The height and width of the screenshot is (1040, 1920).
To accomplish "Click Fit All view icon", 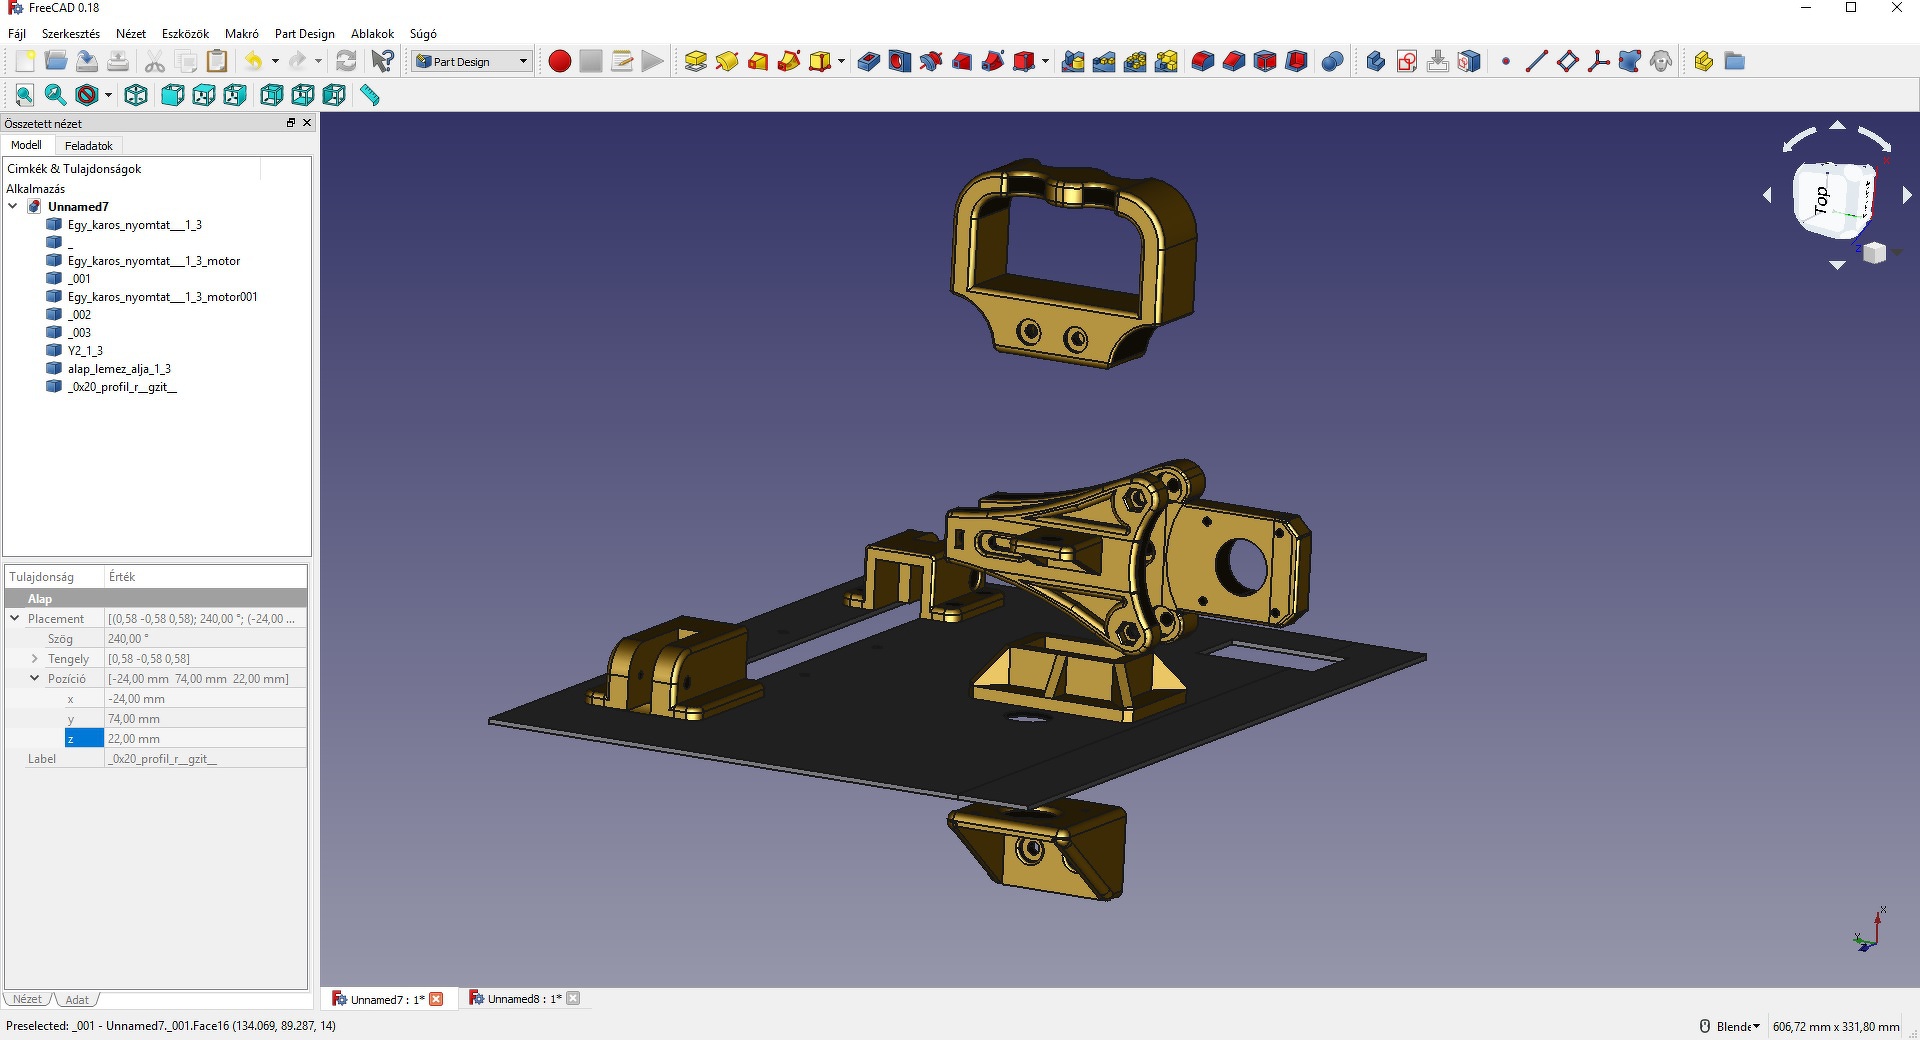I will [x=25, y=95].
